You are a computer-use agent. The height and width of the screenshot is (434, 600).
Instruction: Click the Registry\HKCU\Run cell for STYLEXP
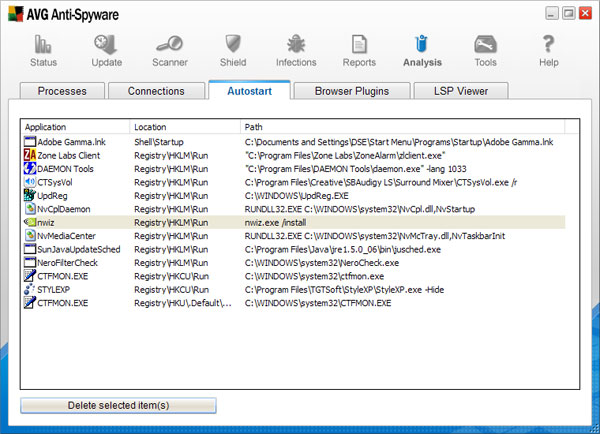pyautogui.click(x=171, y=290)
